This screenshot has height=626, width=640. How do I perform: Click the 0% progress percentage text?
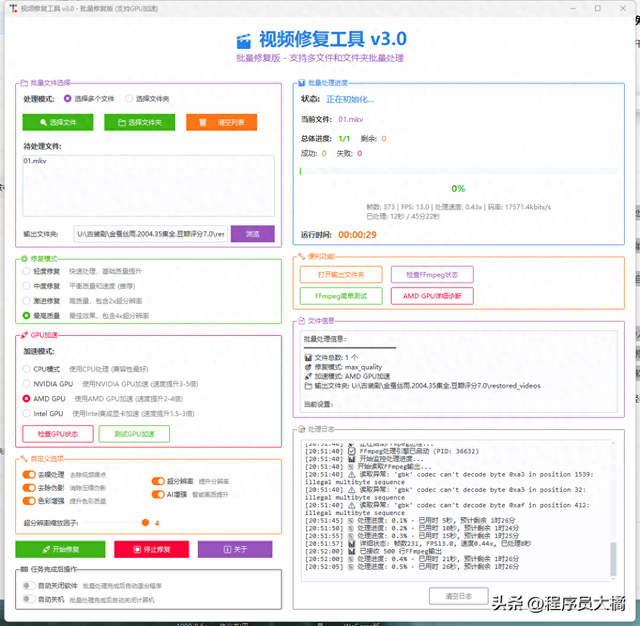pos(458,189)
